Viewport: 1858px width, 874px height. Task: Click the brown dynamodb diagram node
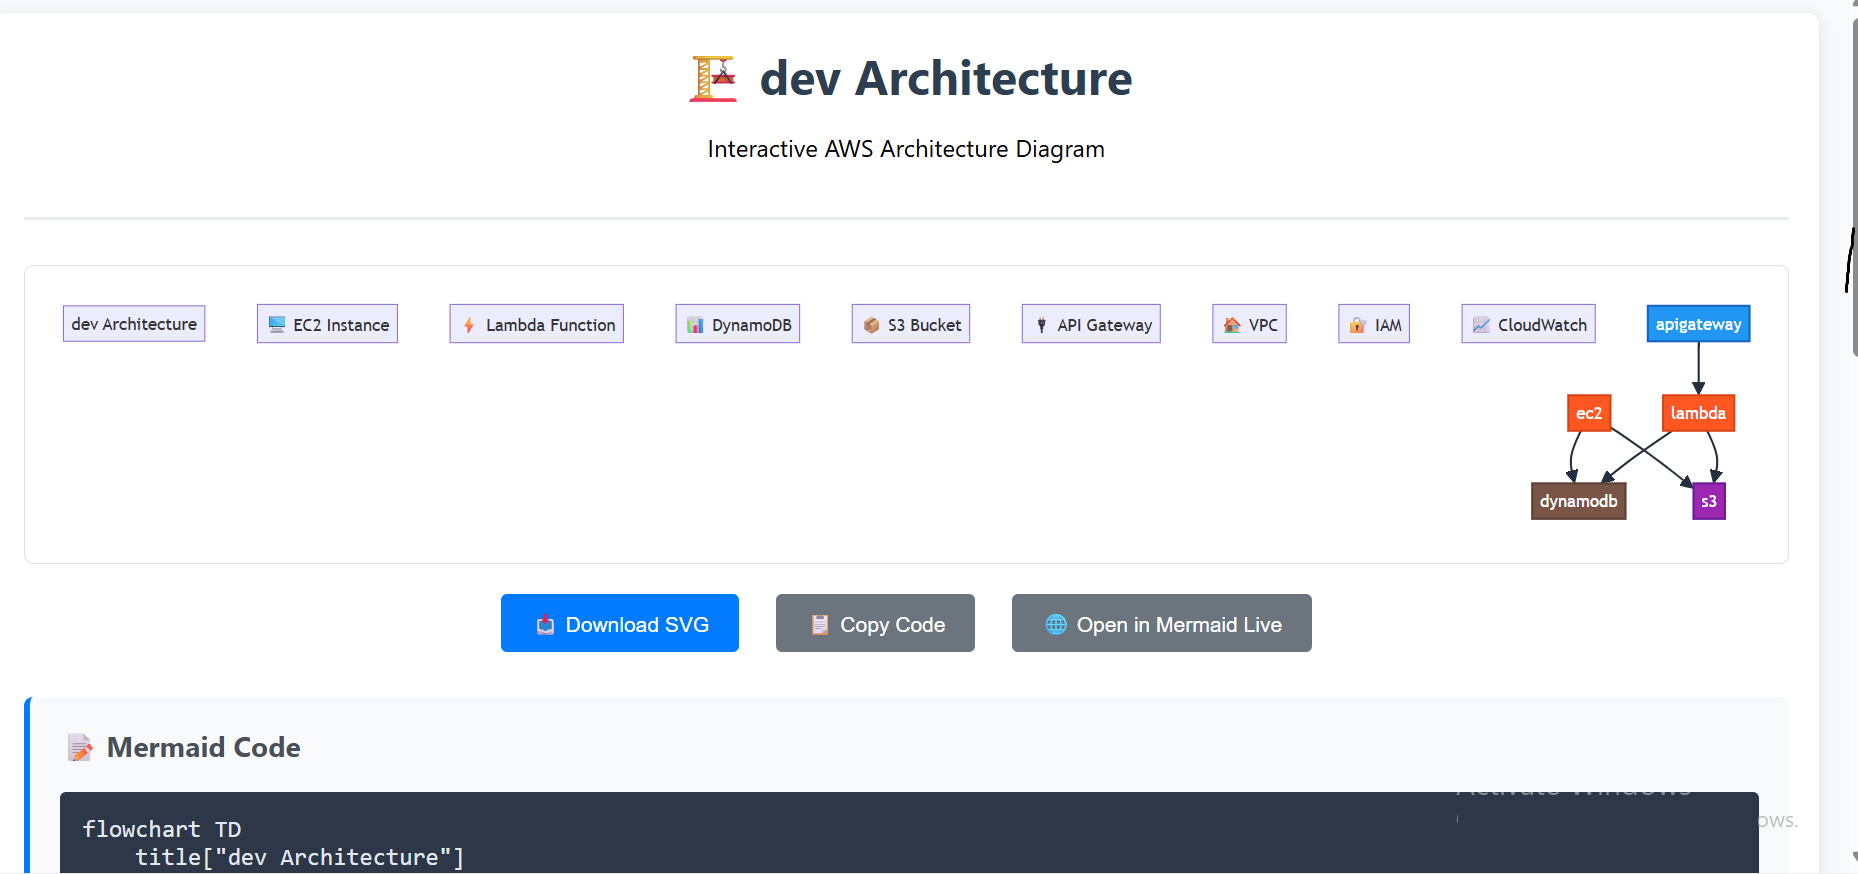point(1579,501)
